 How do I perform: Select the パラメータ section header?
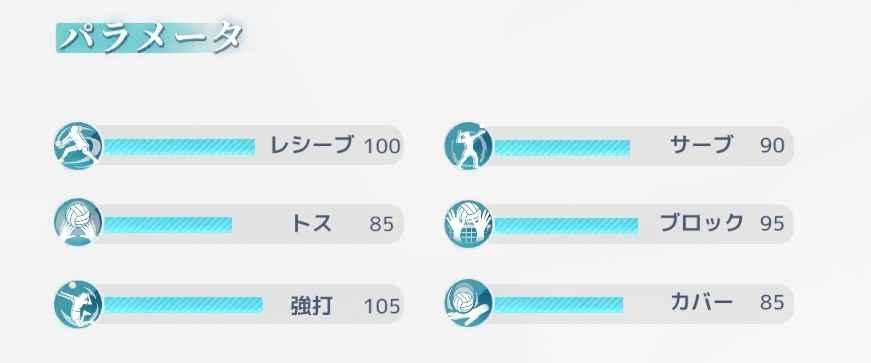151,38
